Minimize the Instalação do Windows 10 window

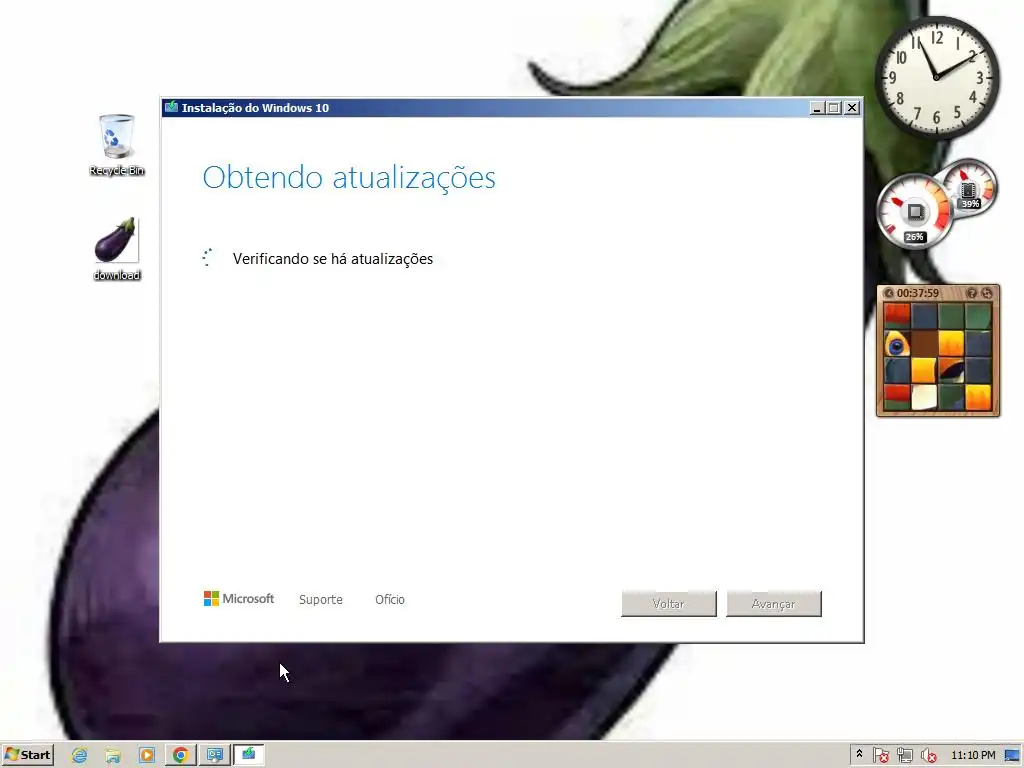816,108
